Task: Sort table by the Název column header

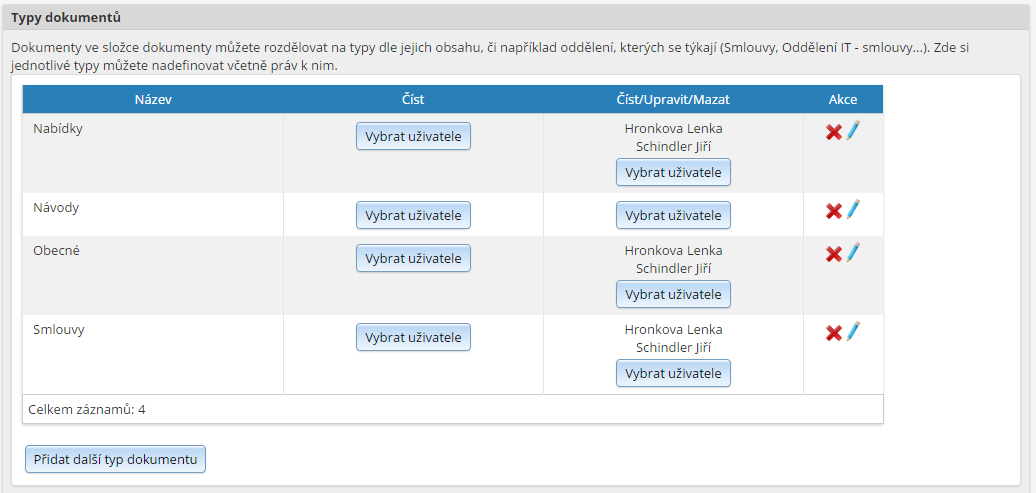Action: pyautogui.click(x=153, y=99)
